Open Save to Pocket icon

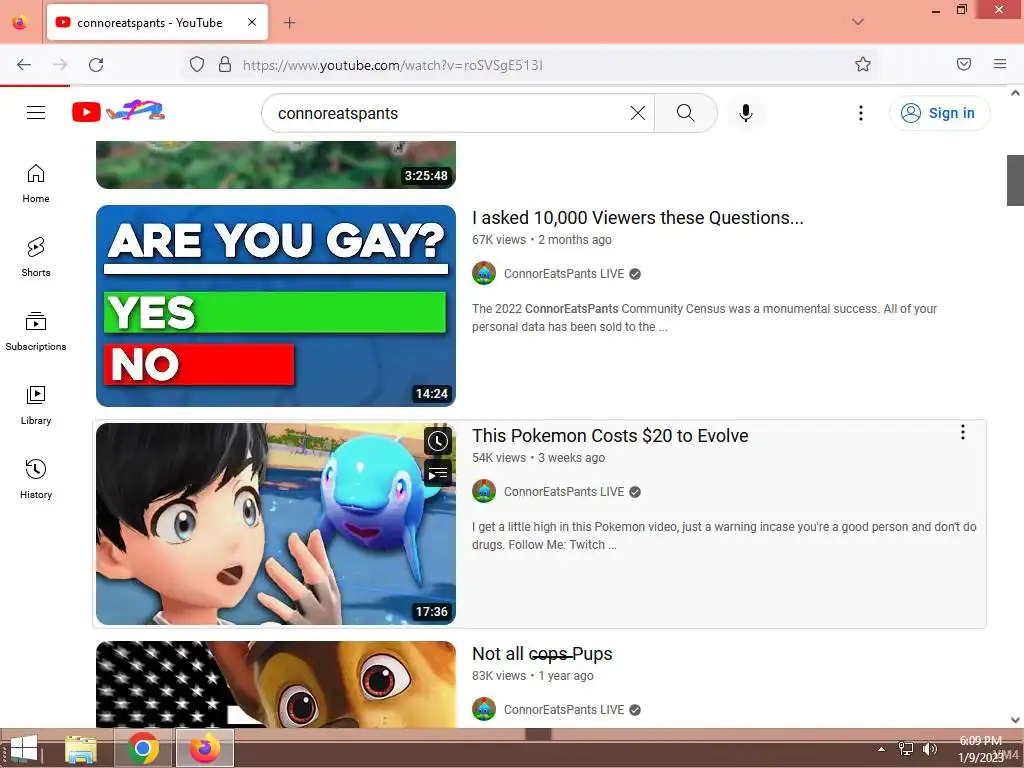(964, 64)
